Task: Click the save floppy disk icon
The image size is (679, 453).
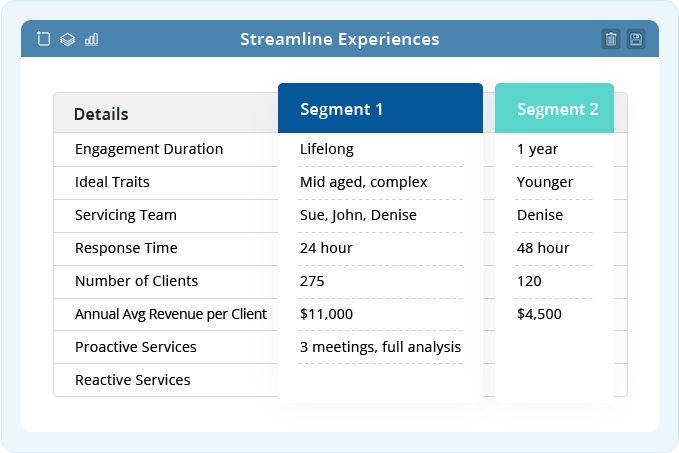Action: 636,39
